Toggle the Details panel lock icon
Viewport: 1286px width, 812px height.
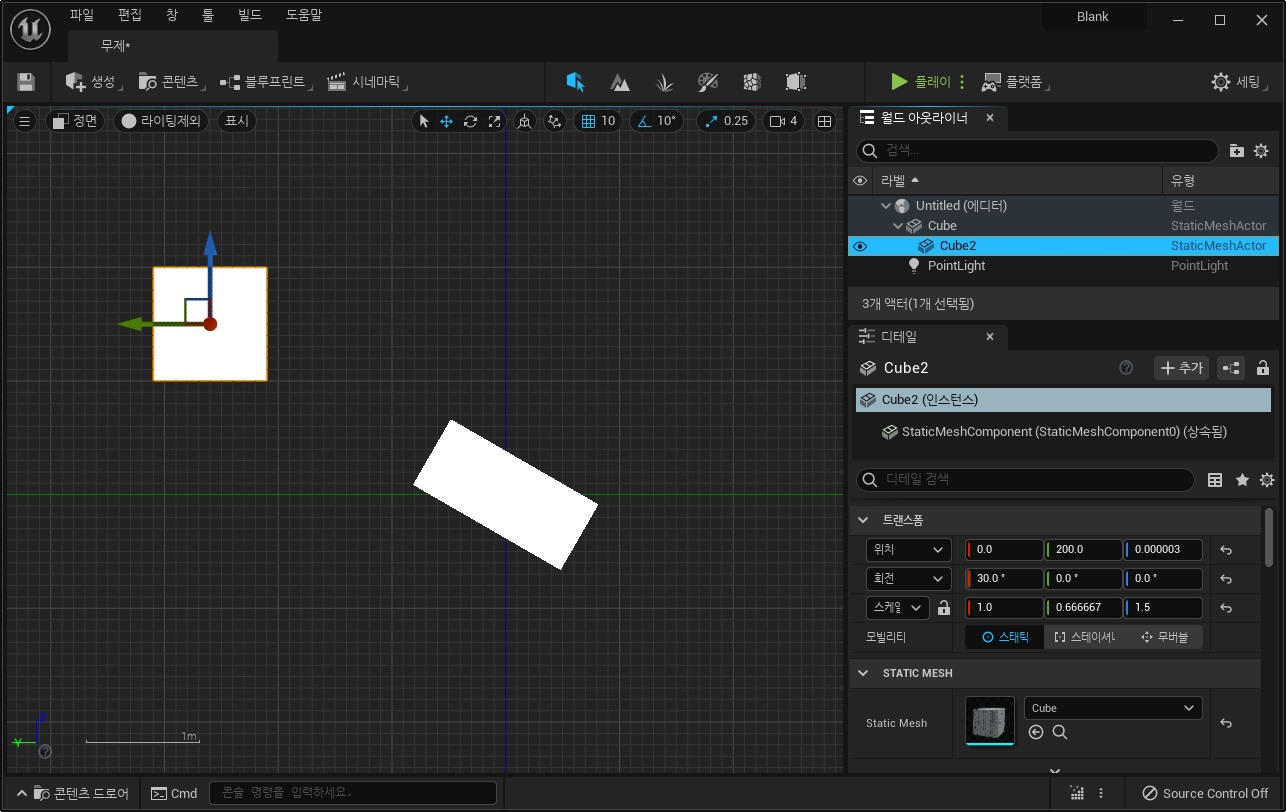pyautogui.click(x=1263, y=368)
